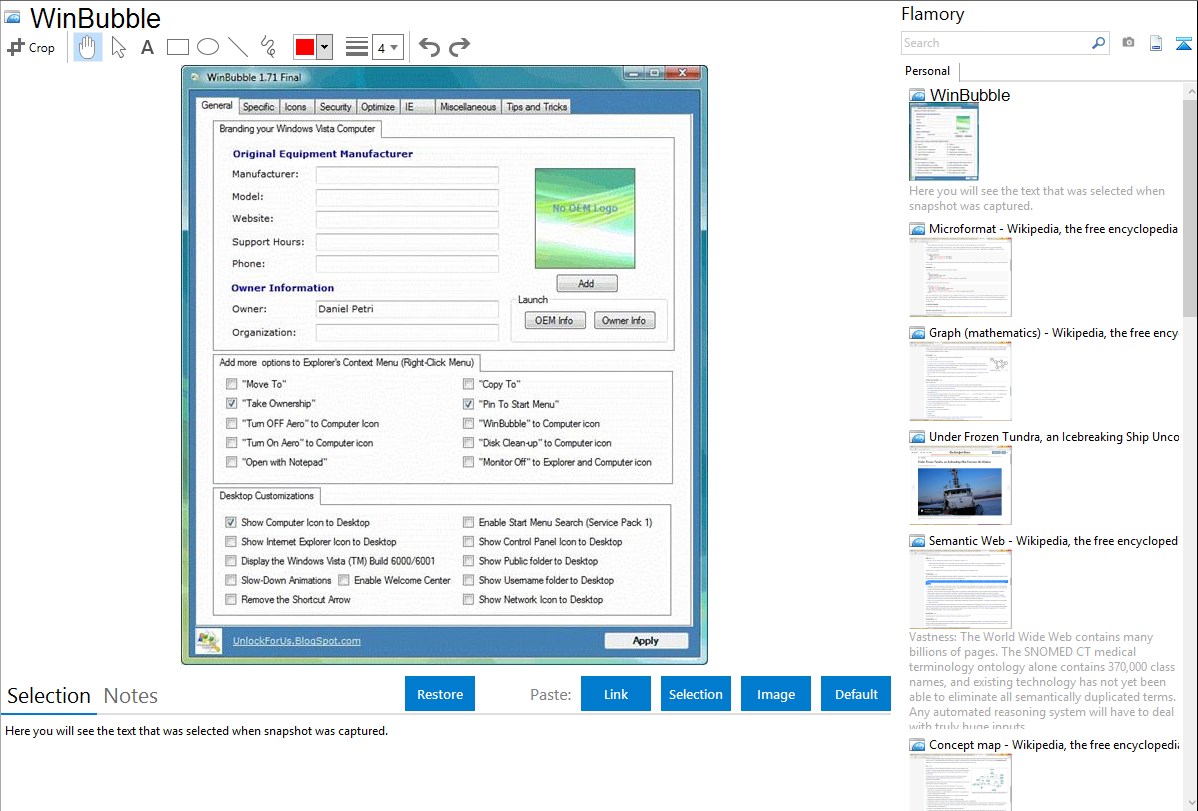This screenshot has height=811, width=1198.
Task: Switch to the Notes tab
Action: click(131, 696)
